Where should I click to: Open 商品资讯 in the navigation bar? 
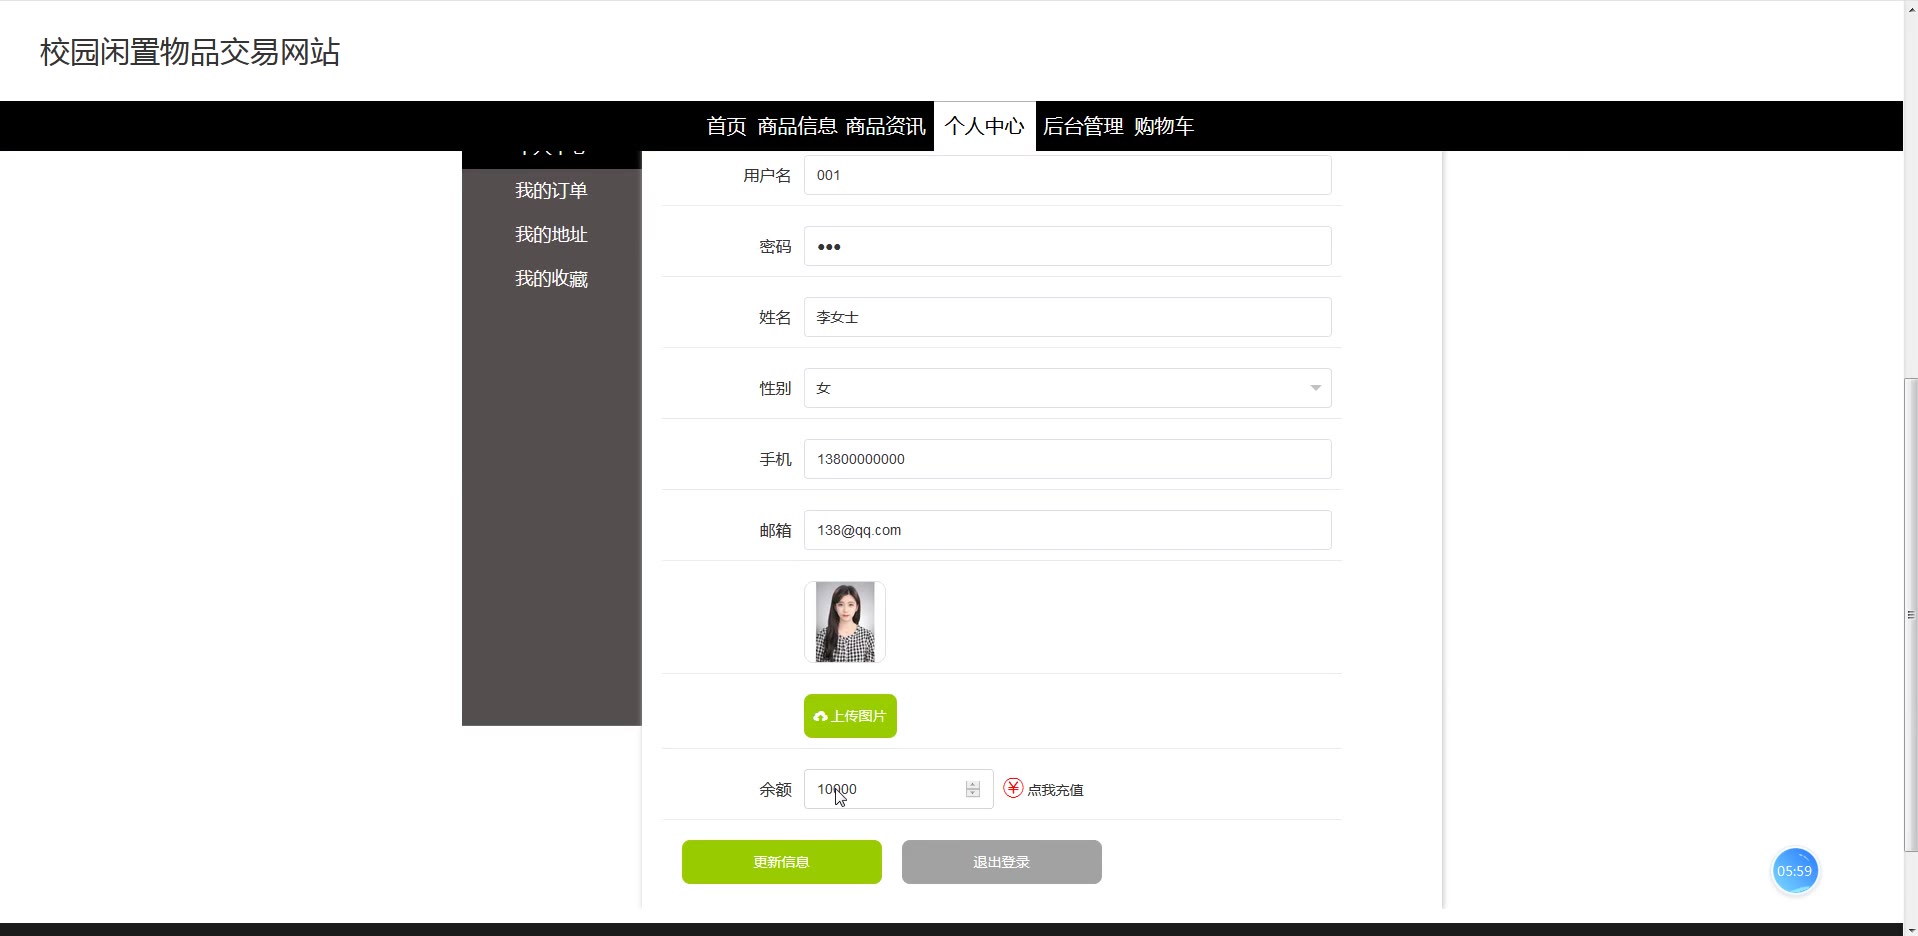886,126
